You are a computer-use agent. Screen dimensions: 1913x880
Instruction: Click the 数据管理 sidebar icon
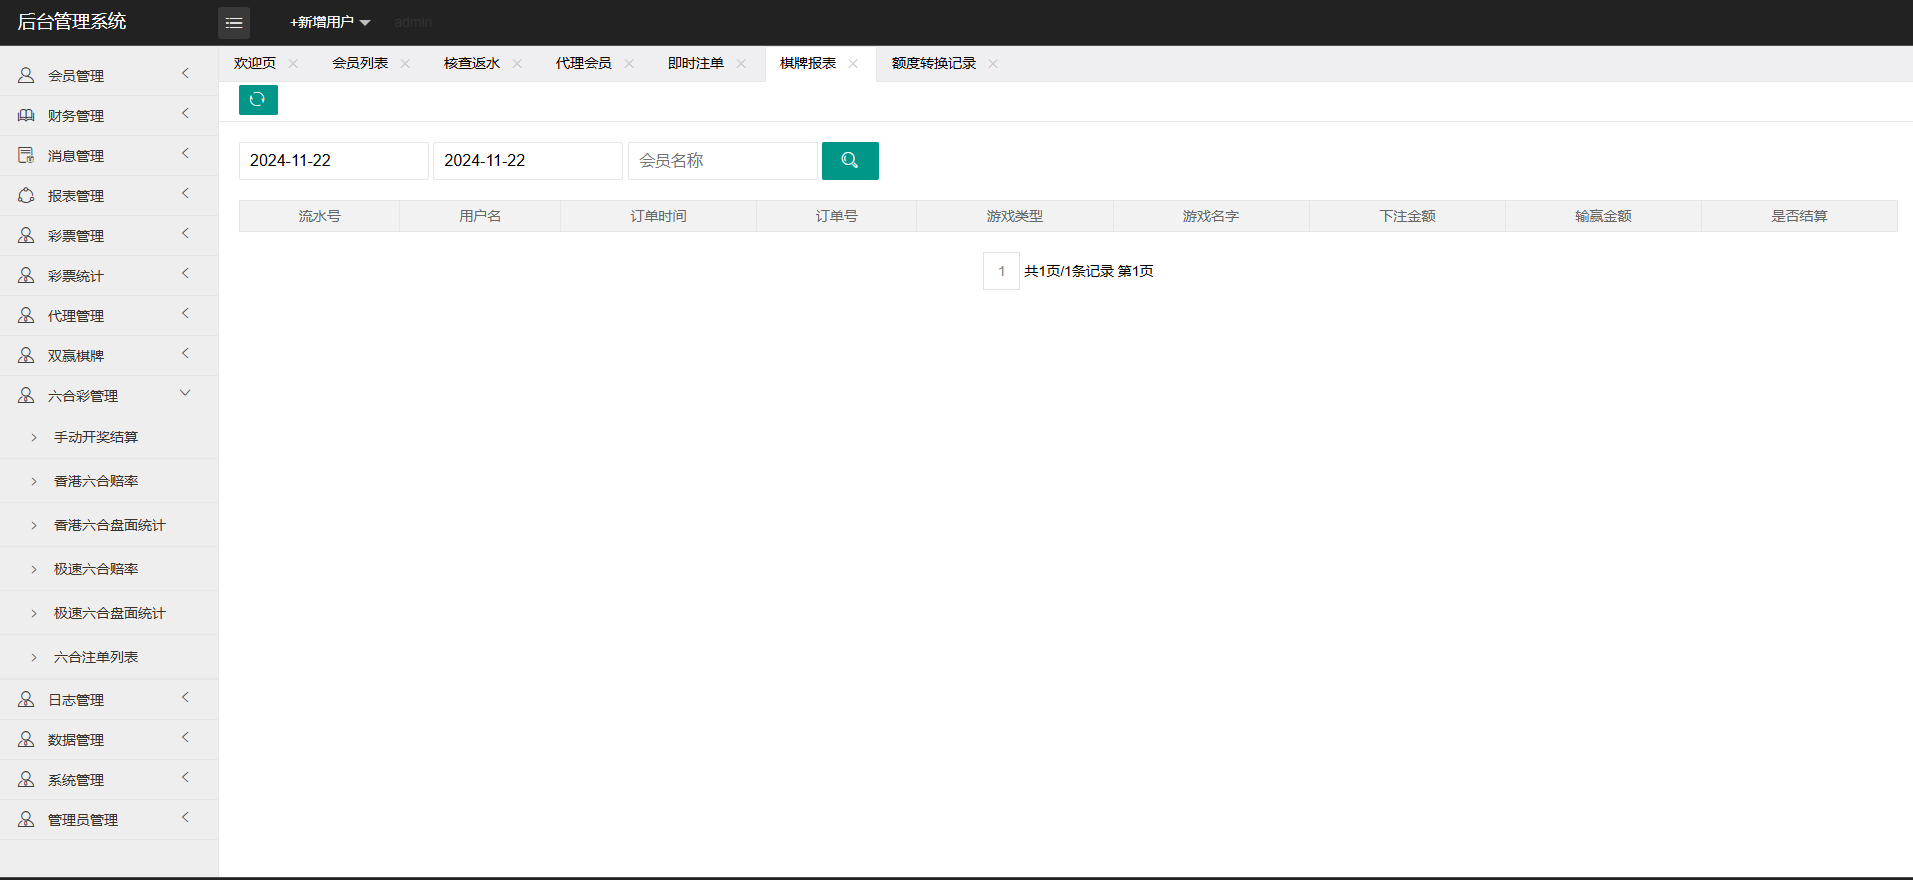click(x=26, y=739)
